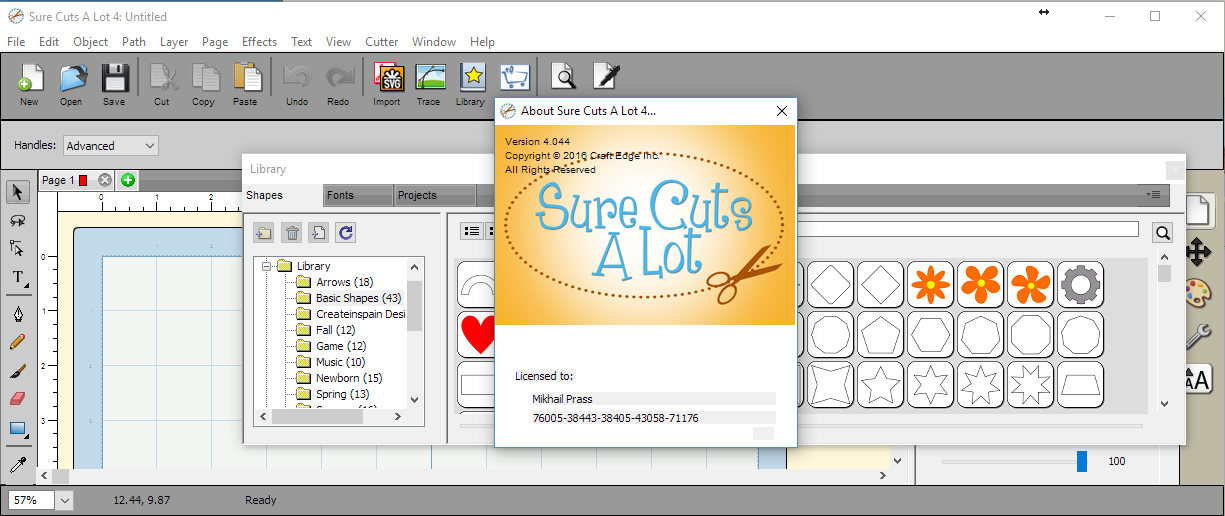The image size is (1225, 516).
Task: Click the Library import file icon
Action: 318,233
